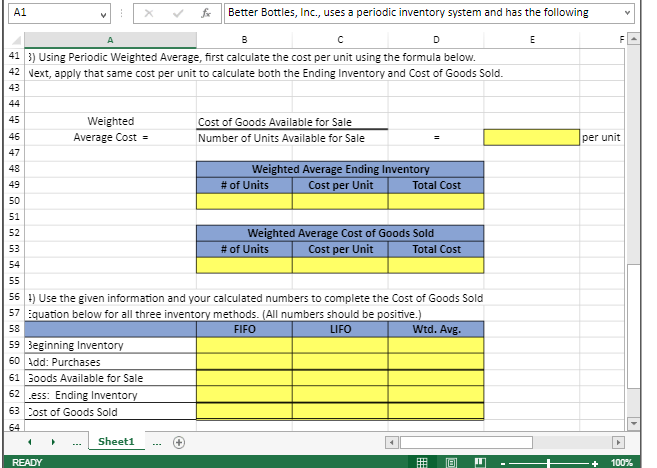Select column B header
This screenshot has width=657, height=468.
[244, 40]
